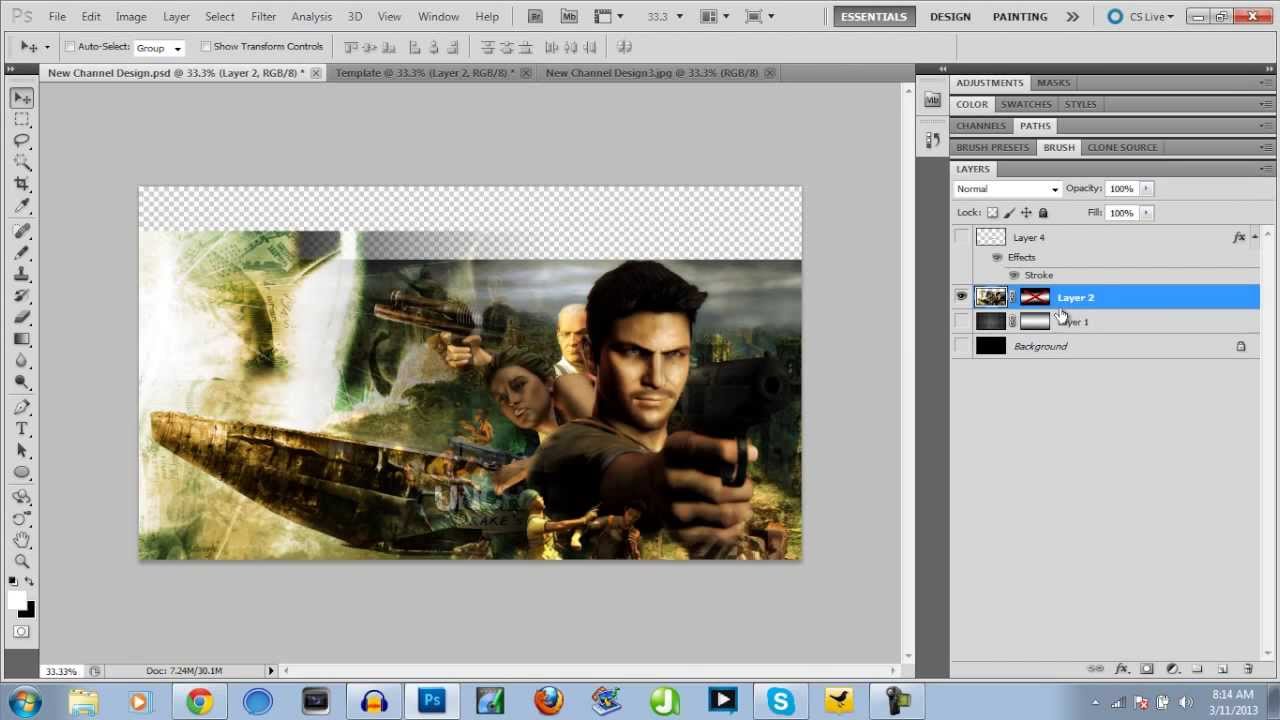
Task: Open the Filter menu
Action: tap(264, 17)
